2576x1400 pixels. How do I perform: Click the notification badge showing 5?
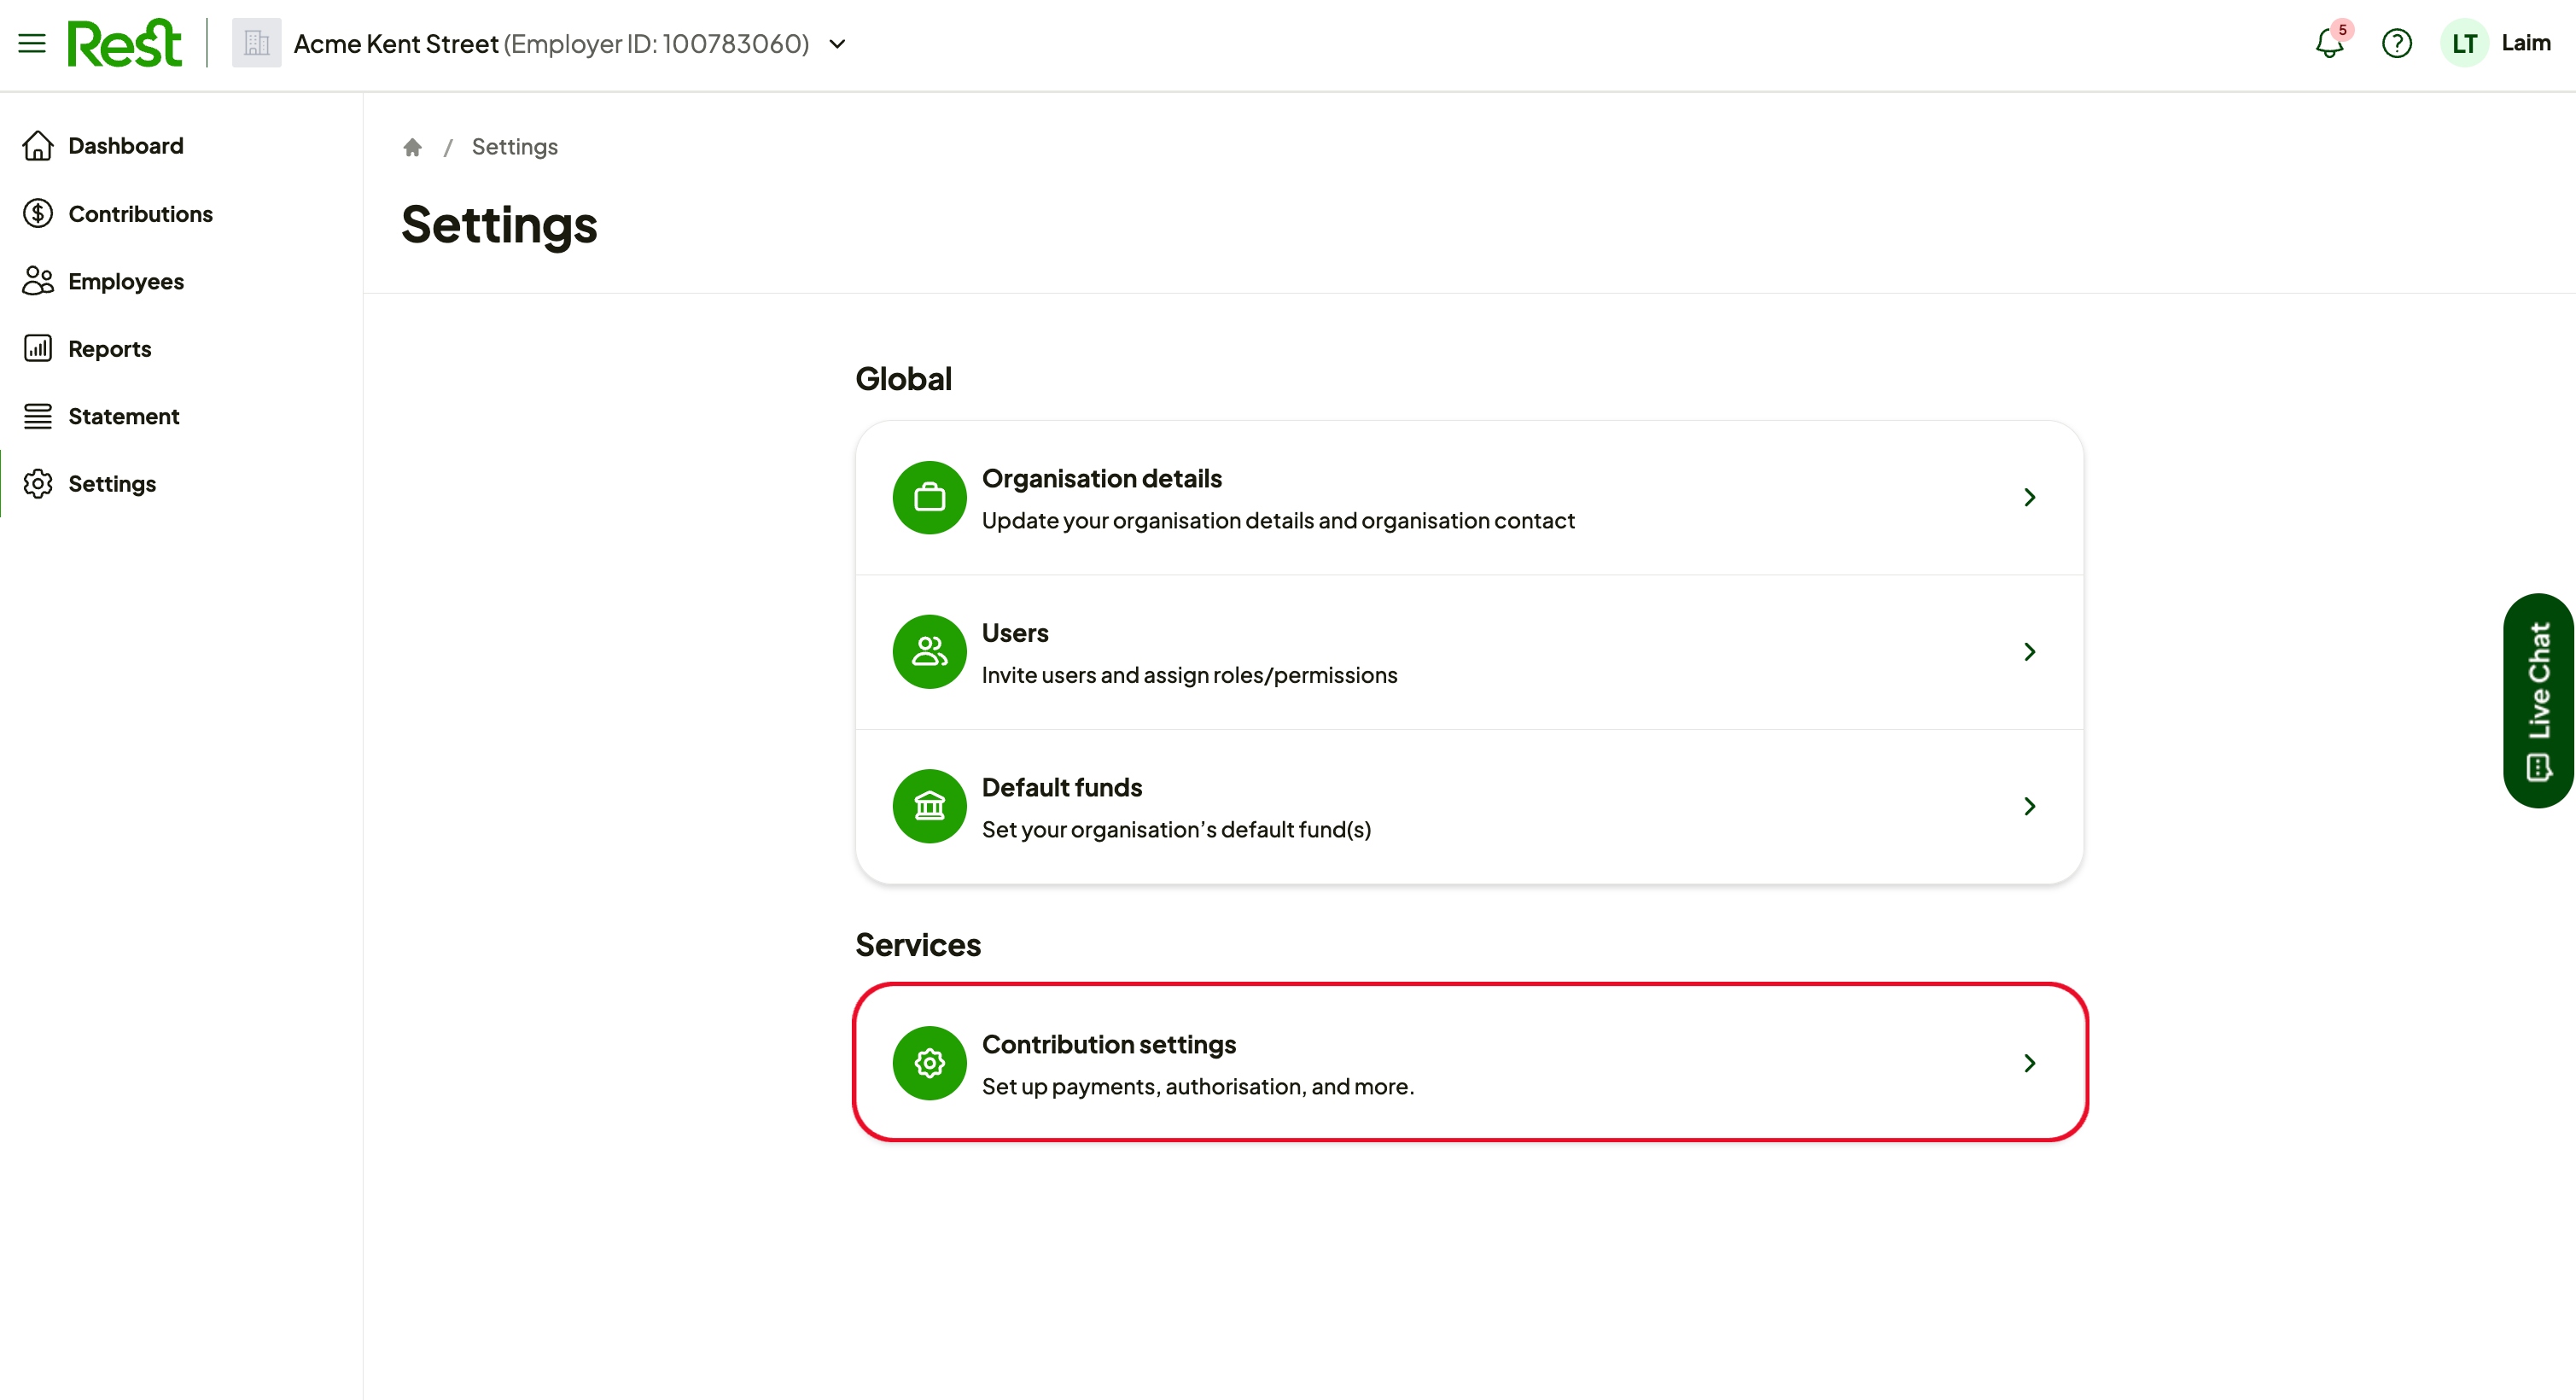pyautogui.click(x=2342, y=29)
